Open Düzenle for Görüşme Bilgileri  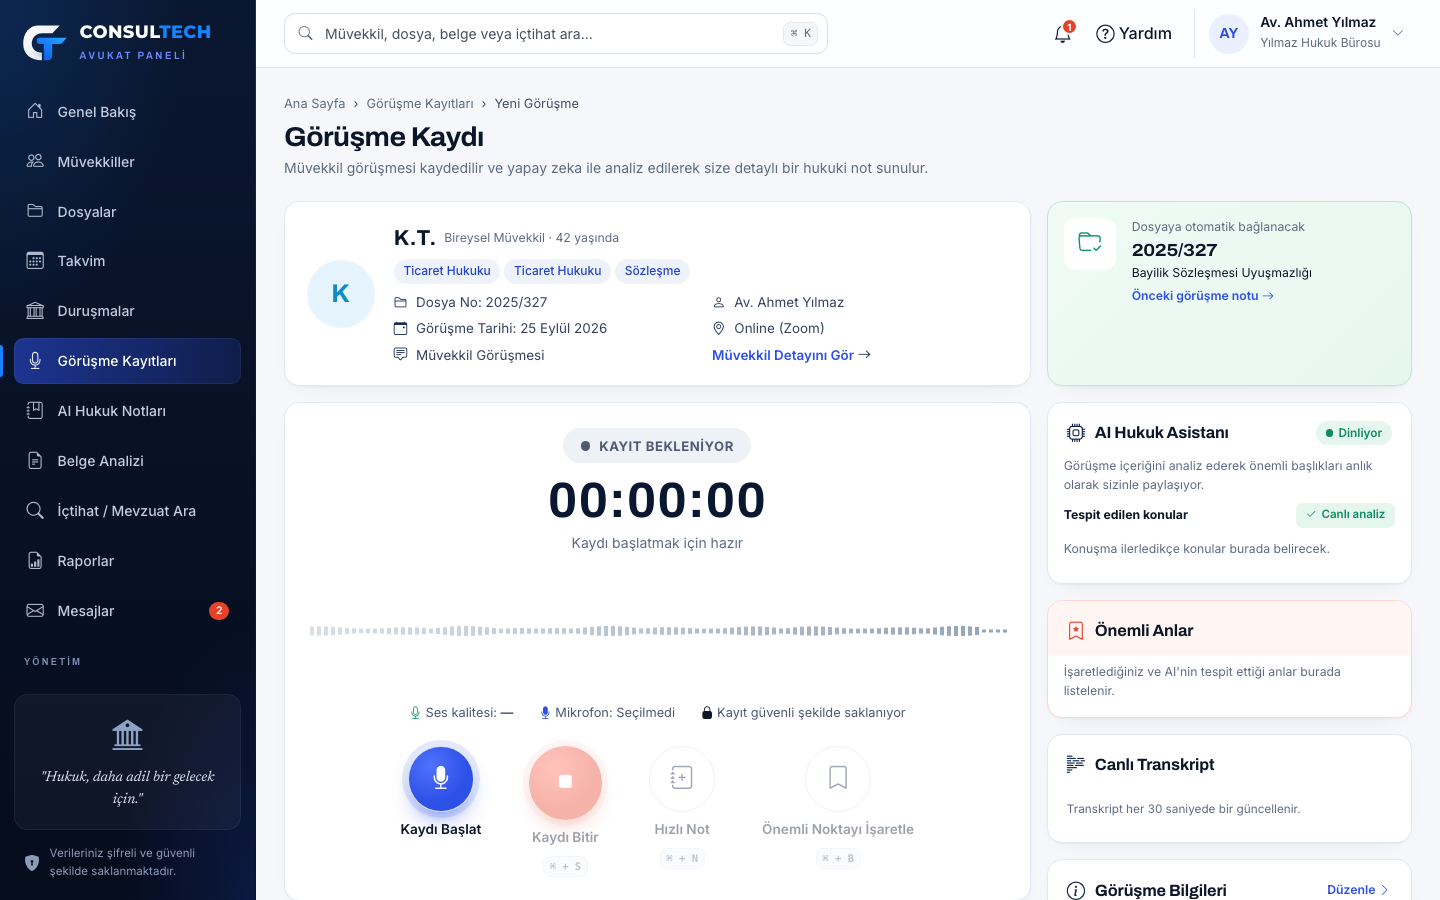tap(1358, 890)
